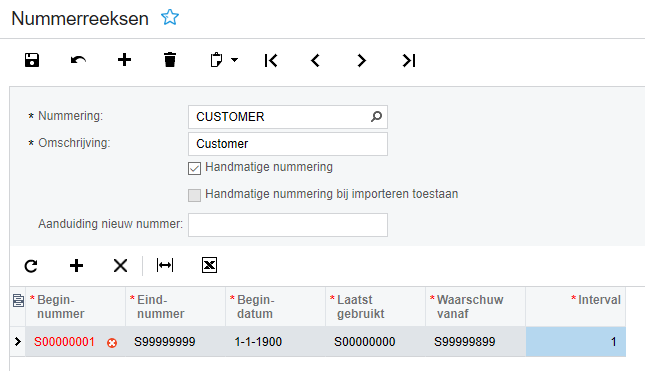This screenshot has width=645, height=371.
Task: Add a new numbering record with the top plus icon
Action: [x=124, y=60]
